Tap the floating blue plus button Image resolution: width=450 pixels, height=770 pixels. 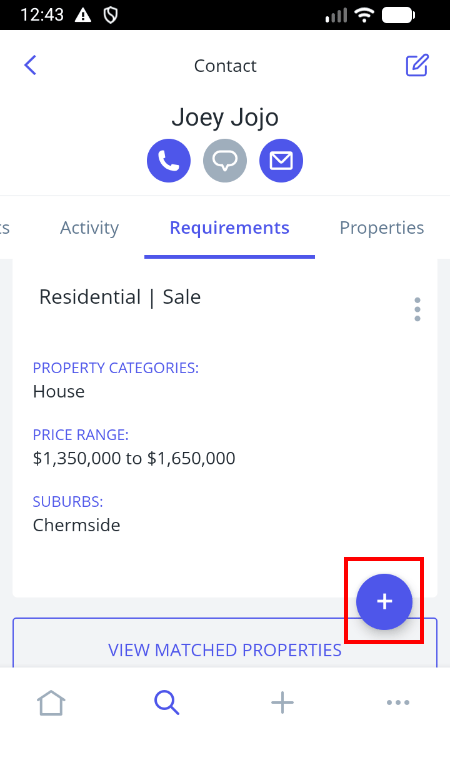[x=384, y=602]
